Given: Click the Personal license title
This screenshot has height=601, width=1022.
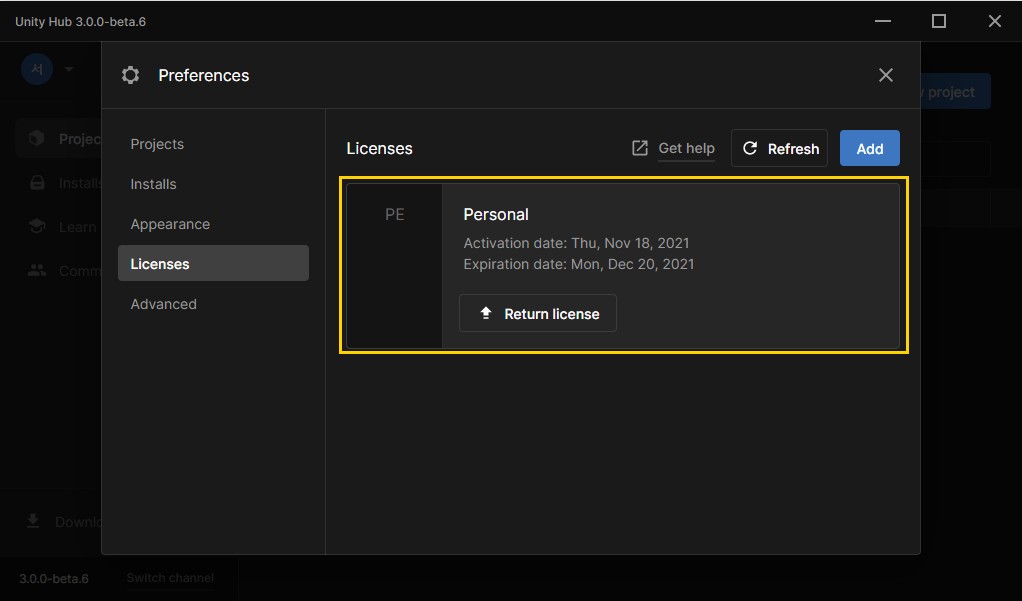Looking at the screenshot, I should (x=496, y=214).
